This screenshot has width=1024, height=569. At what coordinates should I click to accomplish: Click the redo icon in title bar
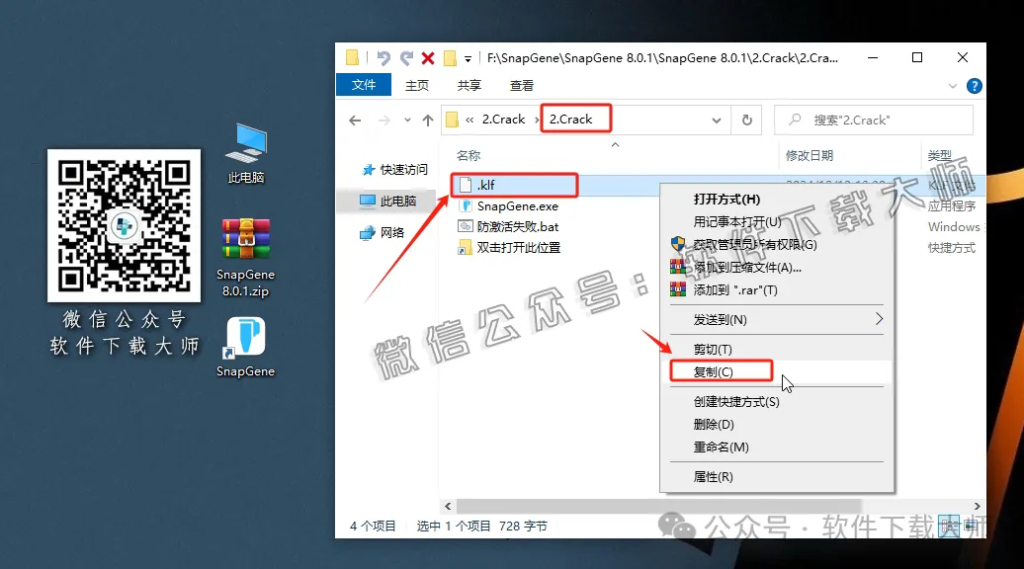pyautogui.click(x=406, y=58)
